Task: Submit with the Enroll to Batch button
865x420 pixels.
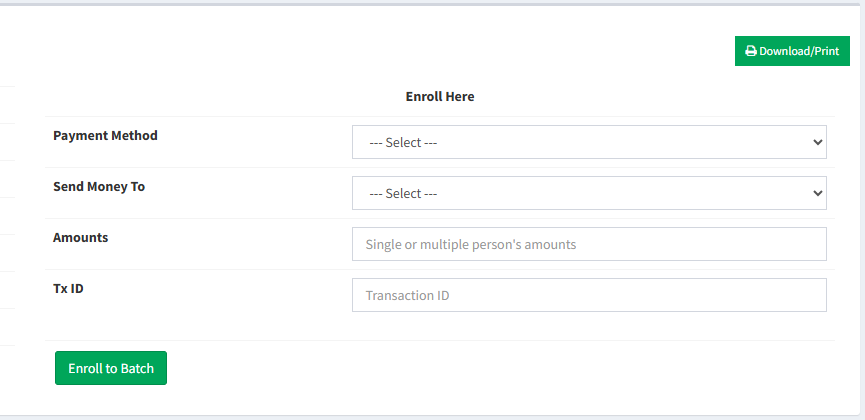Action: (x=111, y=368)
